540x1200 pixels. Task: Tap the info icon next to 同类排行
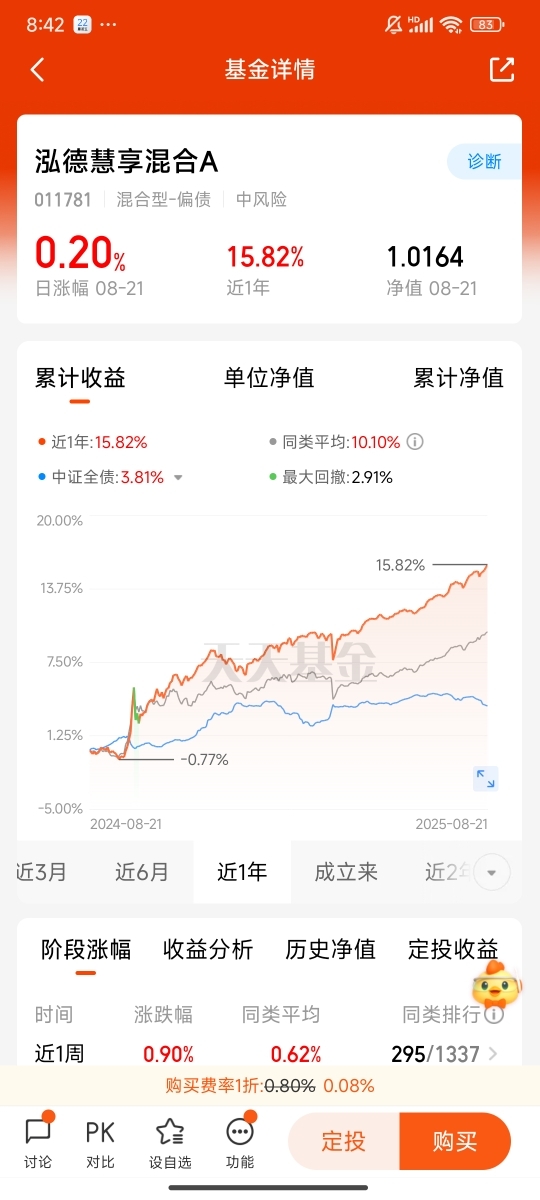[493, 1015]
